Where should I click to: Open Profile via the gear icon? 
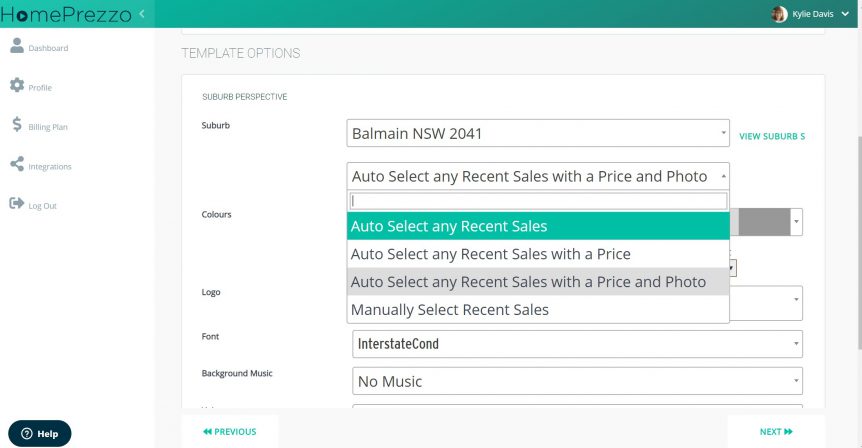17,85
